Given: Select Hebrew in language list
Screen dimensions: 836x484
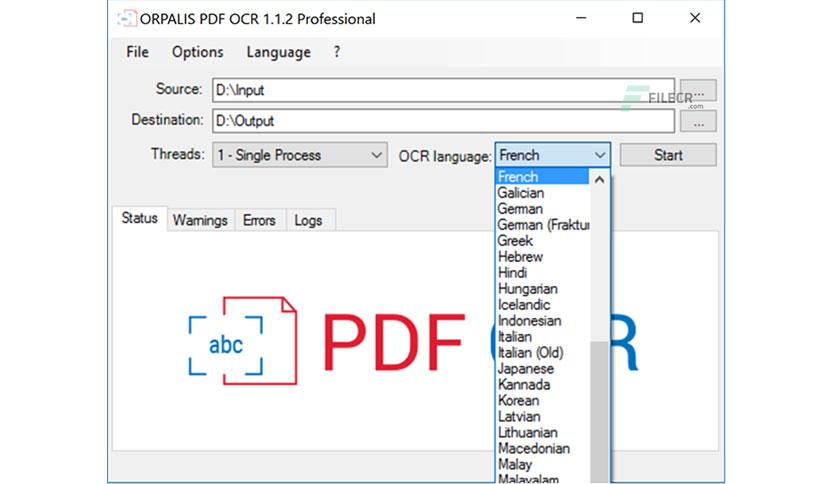Looking at the screenshot, I should 542,256.
